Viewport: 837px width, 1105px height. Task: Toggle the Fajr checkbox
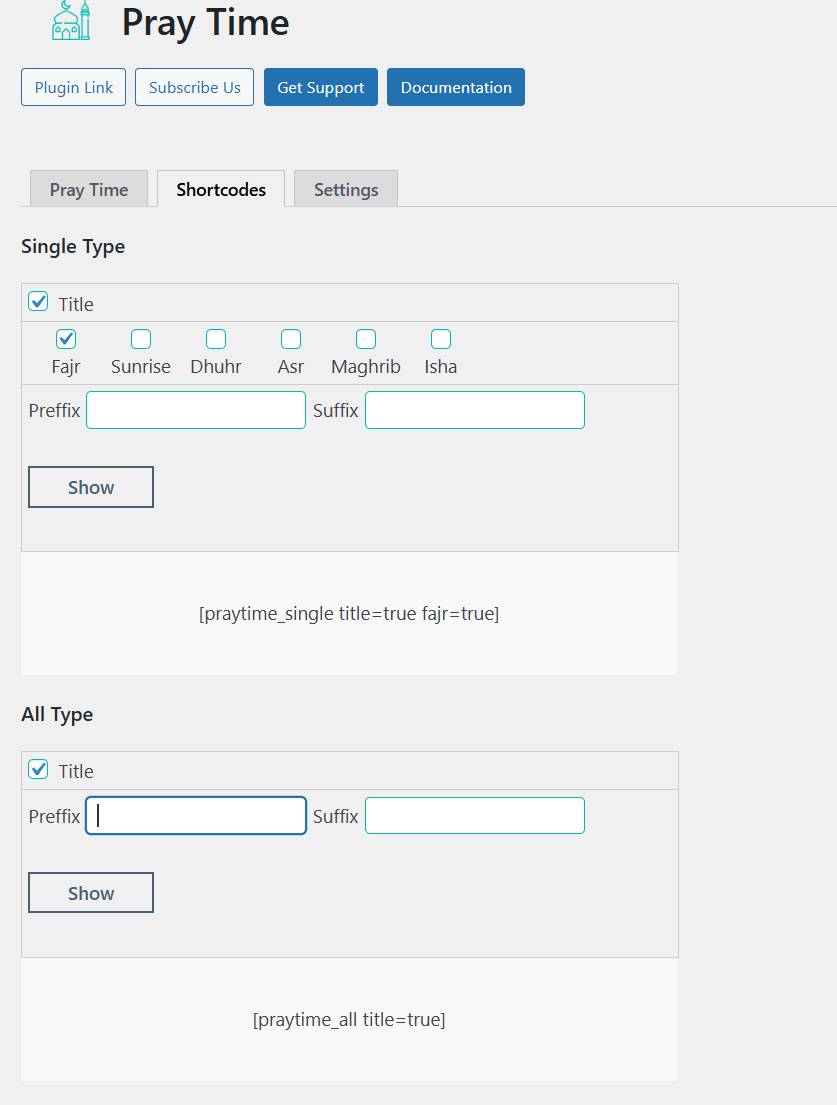point(66,339)
